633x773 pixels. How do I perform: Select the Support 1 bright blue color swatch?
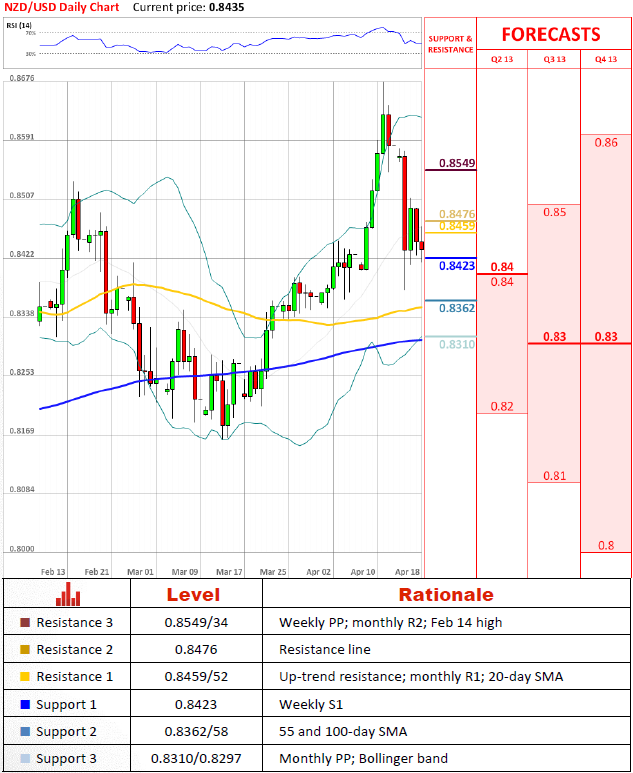pyautogui.click(x=25, y=705)
